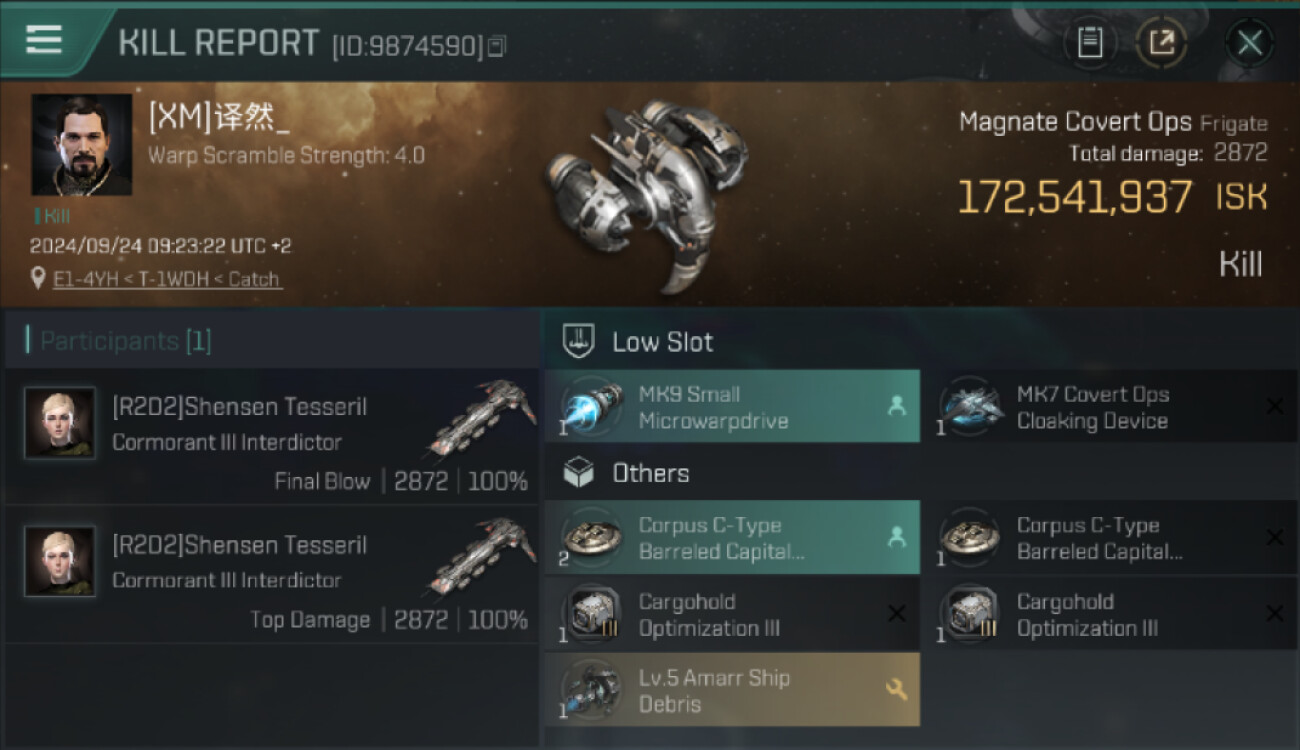Close the kill report window

tap(1249, 42)
